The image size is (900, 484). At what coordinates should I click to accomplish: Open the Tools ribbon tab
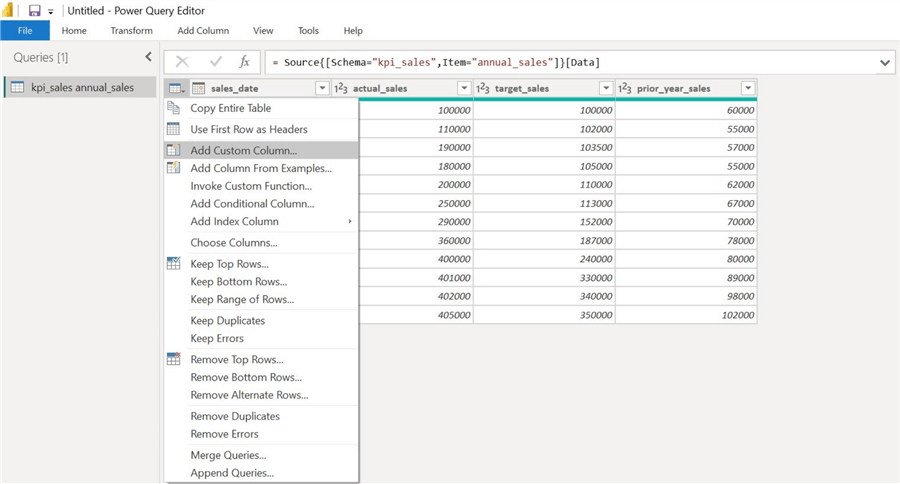[x=308, y=30]
